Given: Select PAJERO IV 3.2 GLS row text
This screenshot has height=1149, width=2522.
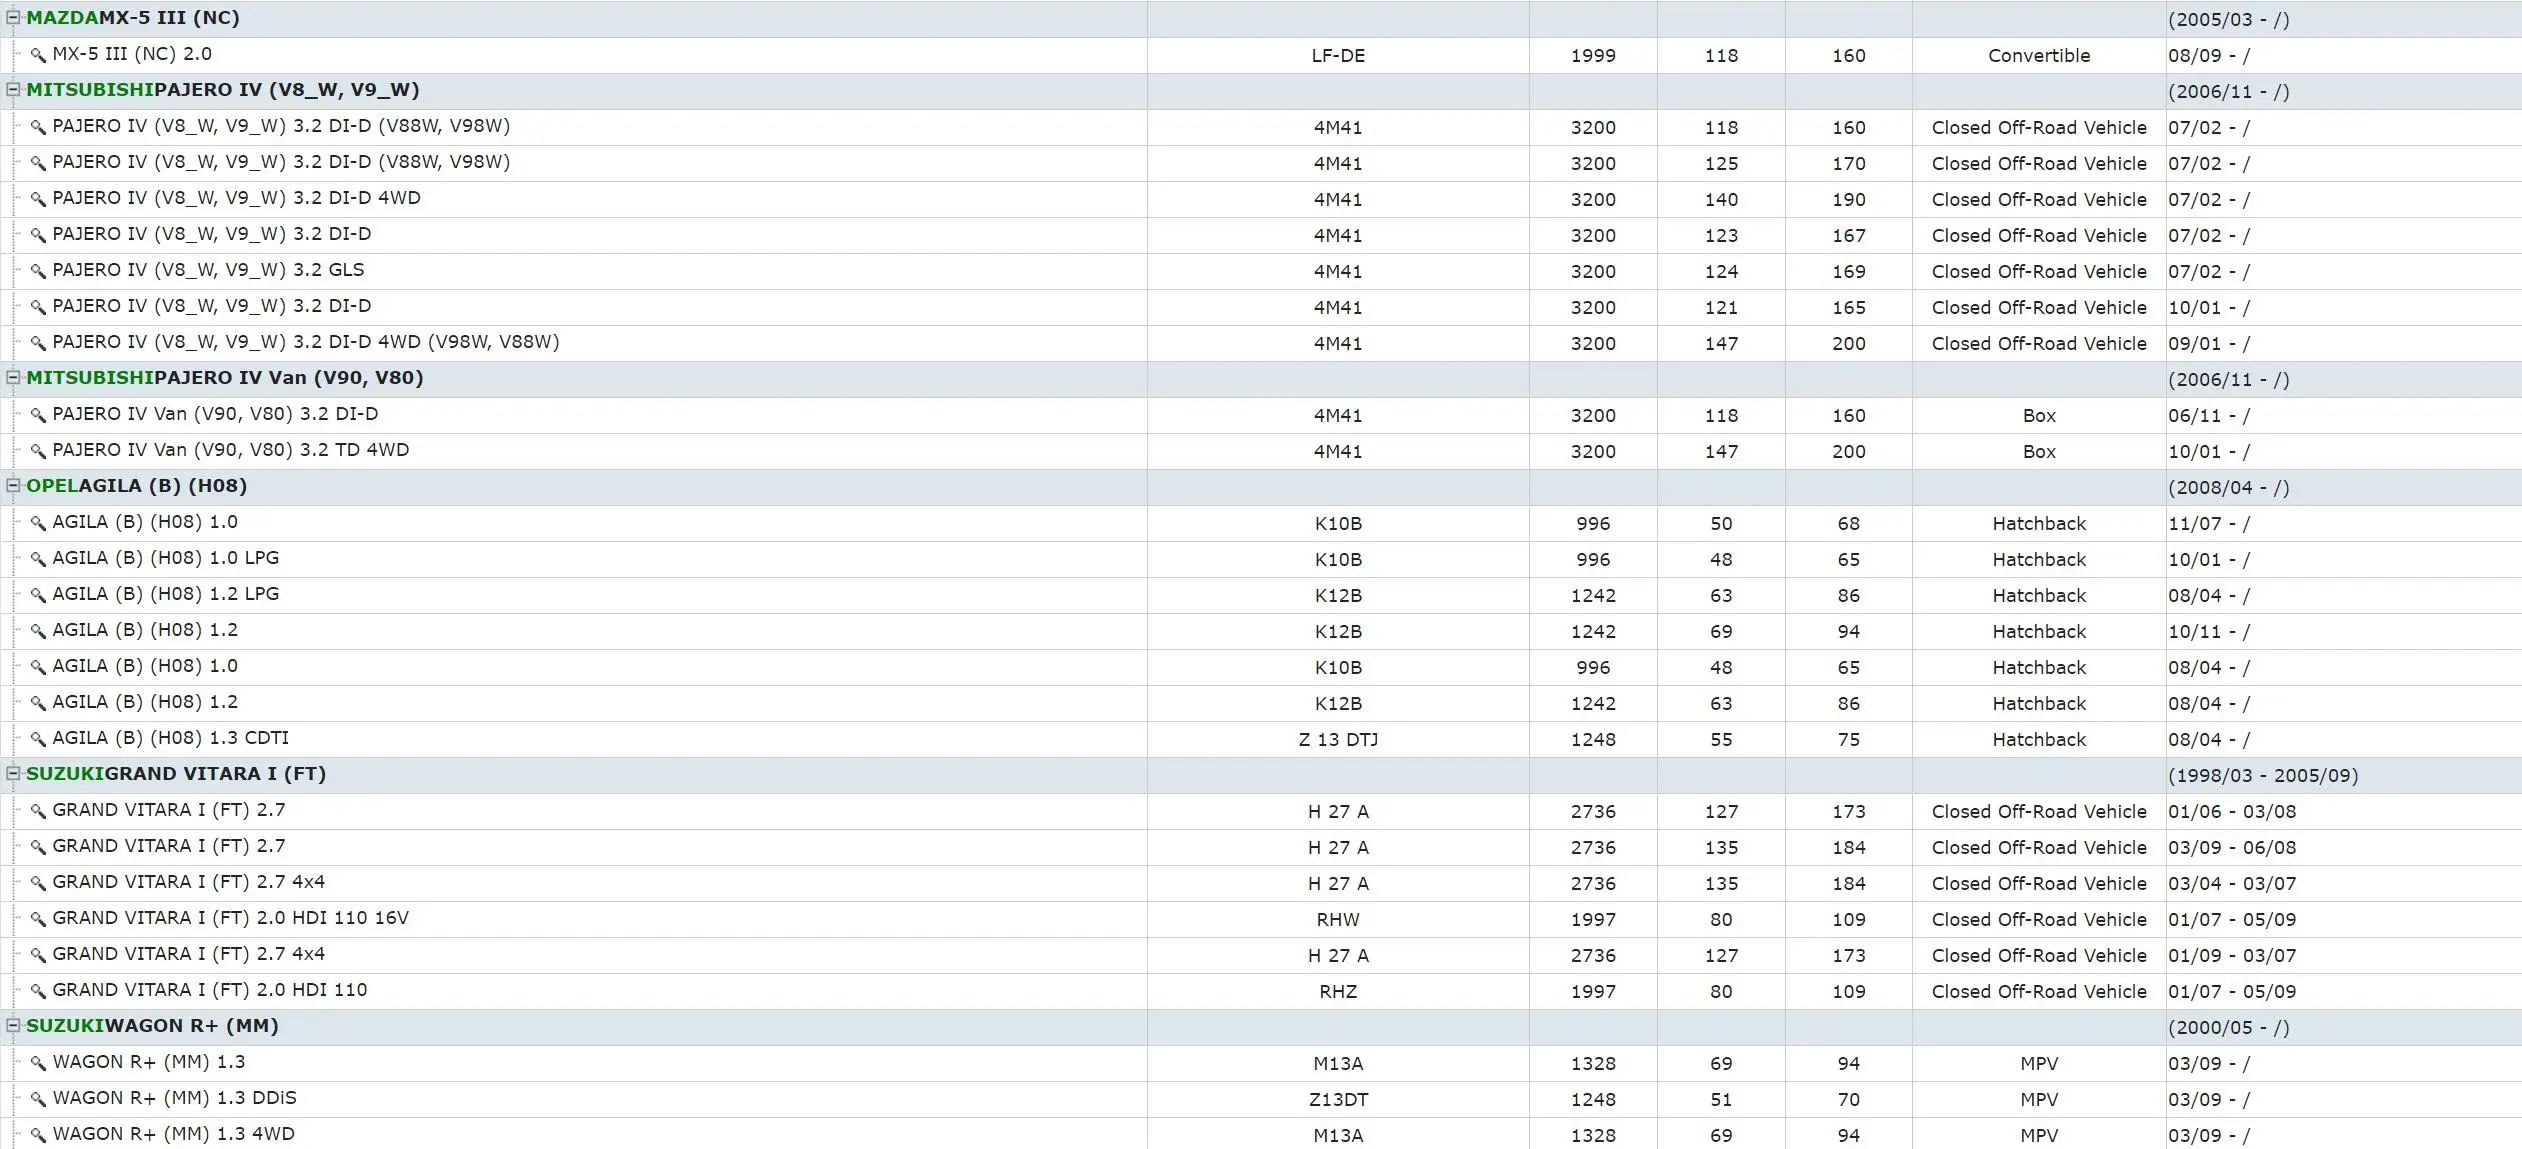Looking at the screenshot, I should click(x=208, y=270).
